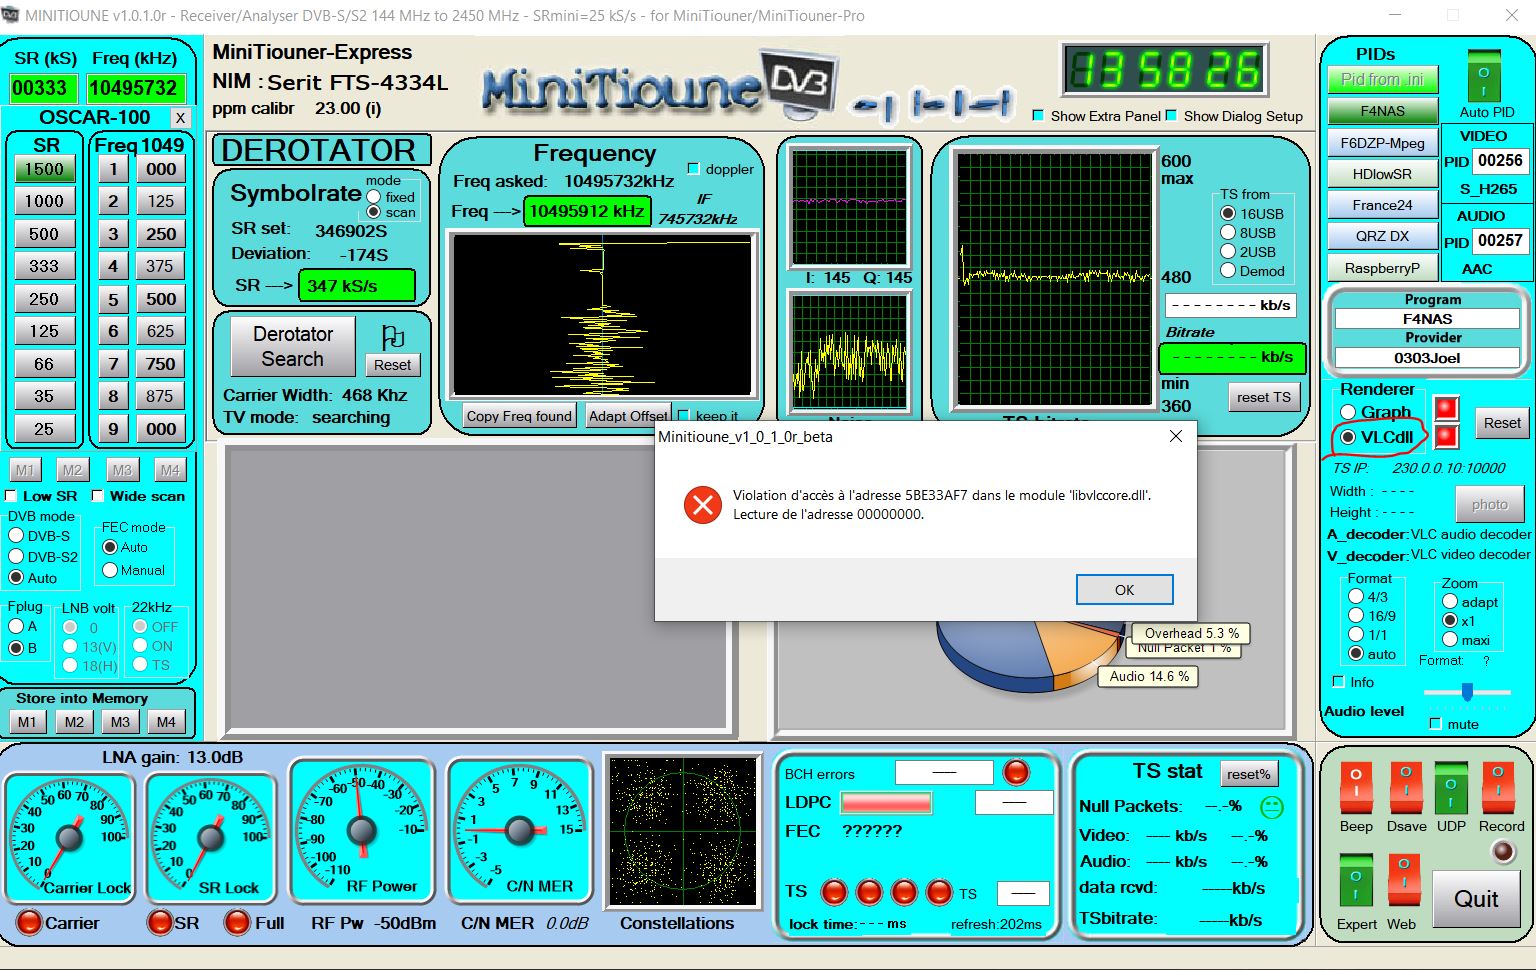The width and height of the screenshot is (1536, 970).
Task: Check Show Extra Panel
Action: coord(1038,115)
